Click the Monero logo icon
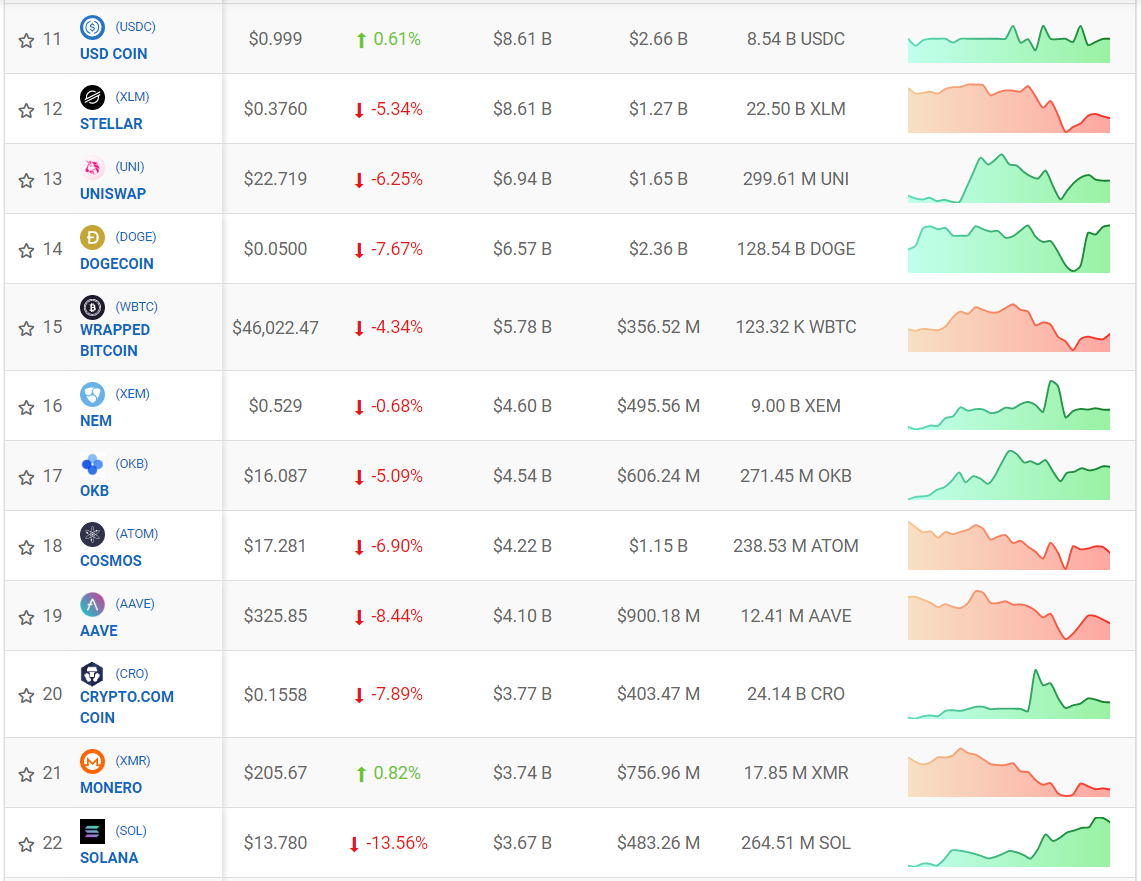Image resolution: width=1141 pixels, height=881 pixels. [92, 761]
